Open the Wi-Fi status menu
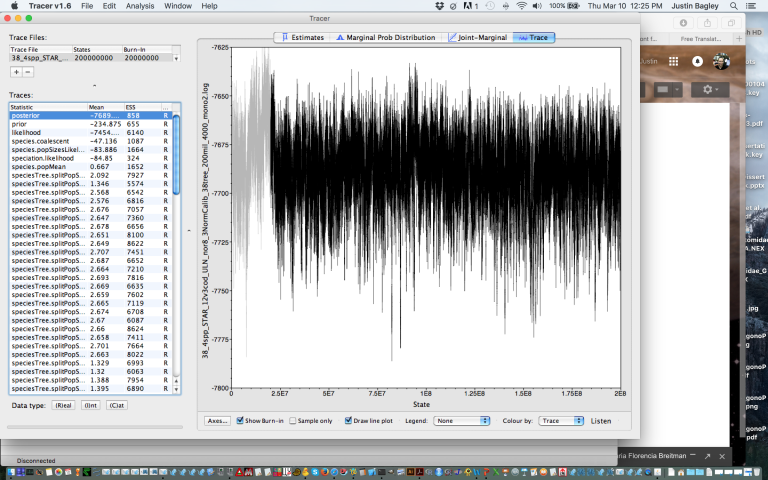This screenshot has height=480, width=768. pos(522,6)
